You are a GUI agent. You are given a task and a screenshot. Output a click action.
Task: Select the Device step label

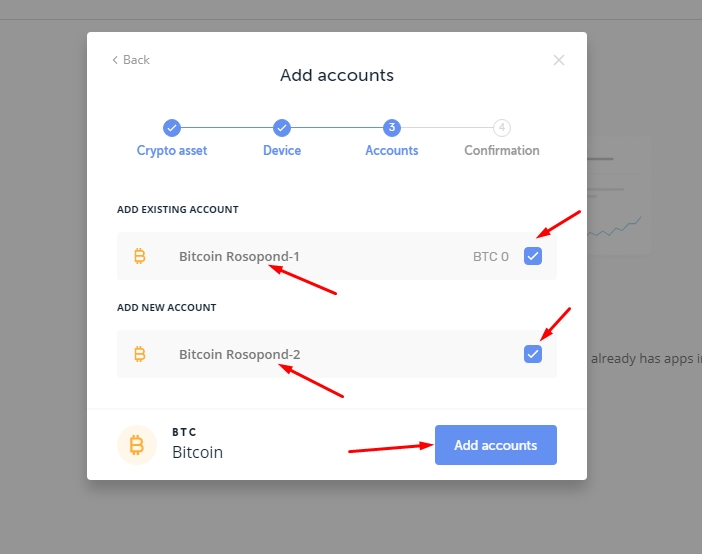tap(282, 150)
